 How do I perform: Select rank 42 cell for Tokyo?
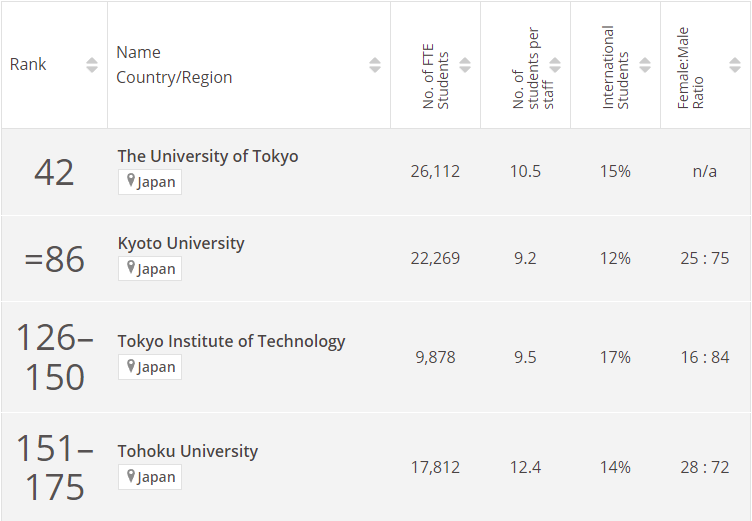pyautogui.click(x=54, y=172)
